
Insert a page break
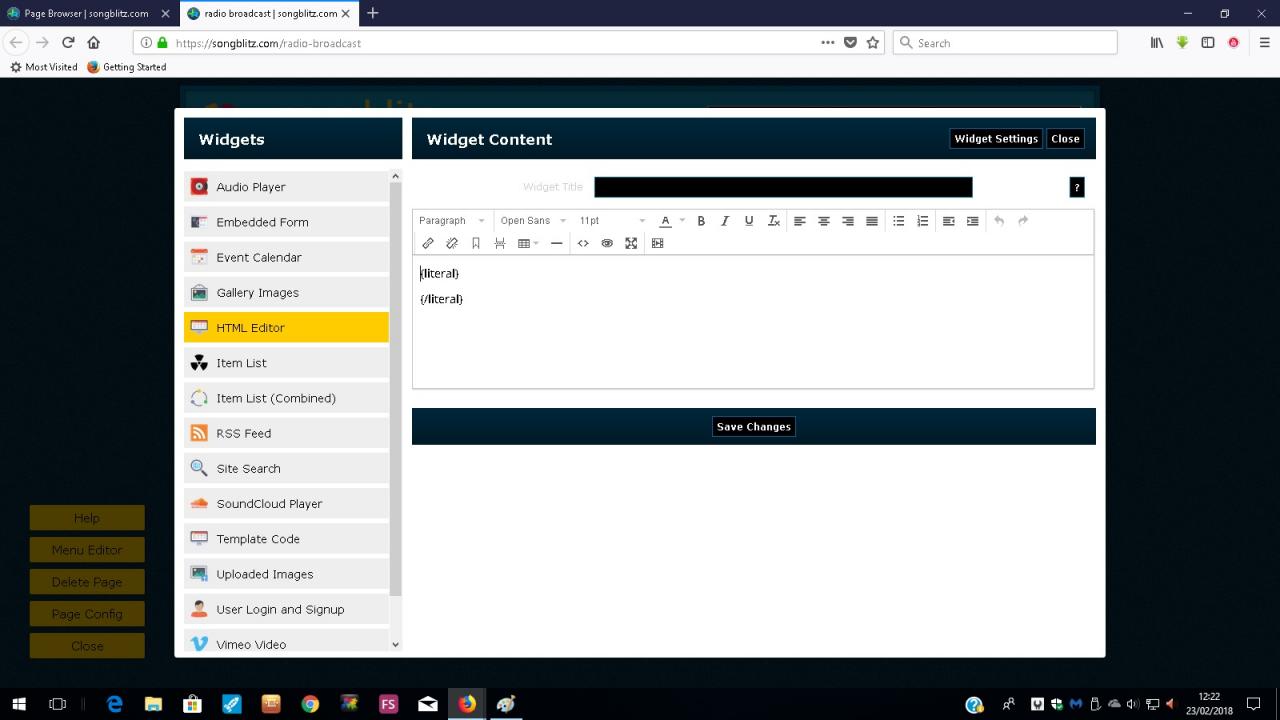(x=500, y=243)
